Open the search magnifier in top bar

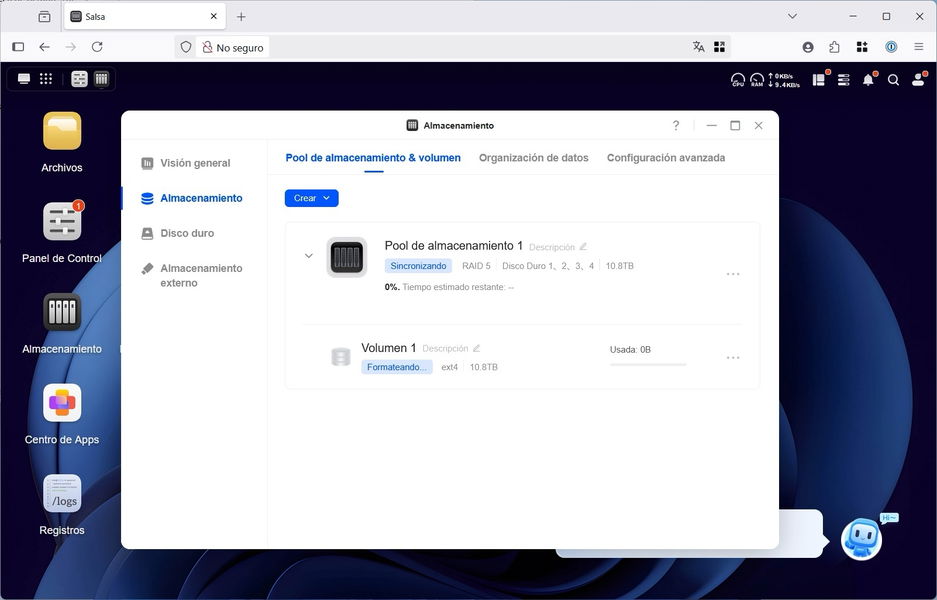(893, 80)
